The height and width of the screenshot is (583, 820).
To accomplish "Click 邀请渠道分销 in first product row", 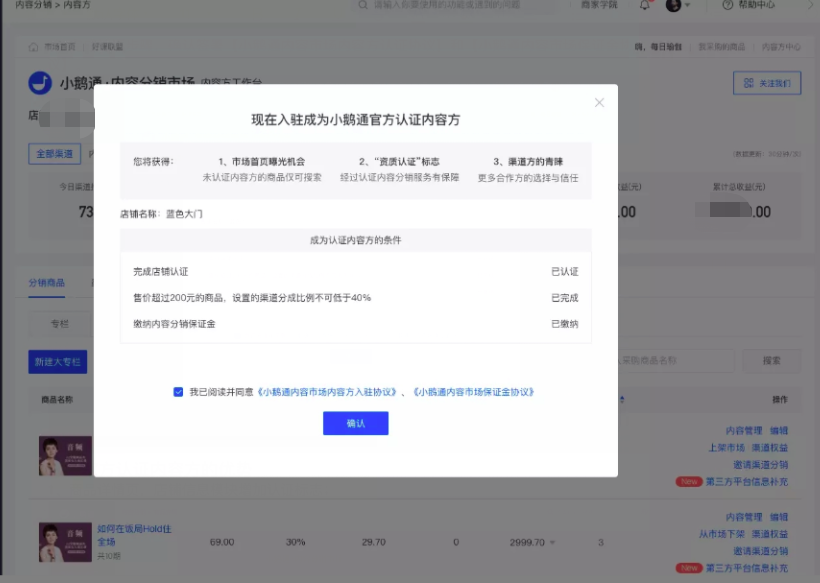I will (x=760, y=465).
